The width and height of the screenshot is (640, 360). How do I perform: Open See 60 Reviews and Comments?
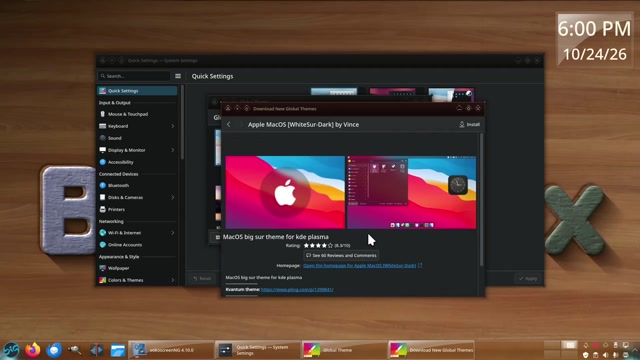coord(341,256)
